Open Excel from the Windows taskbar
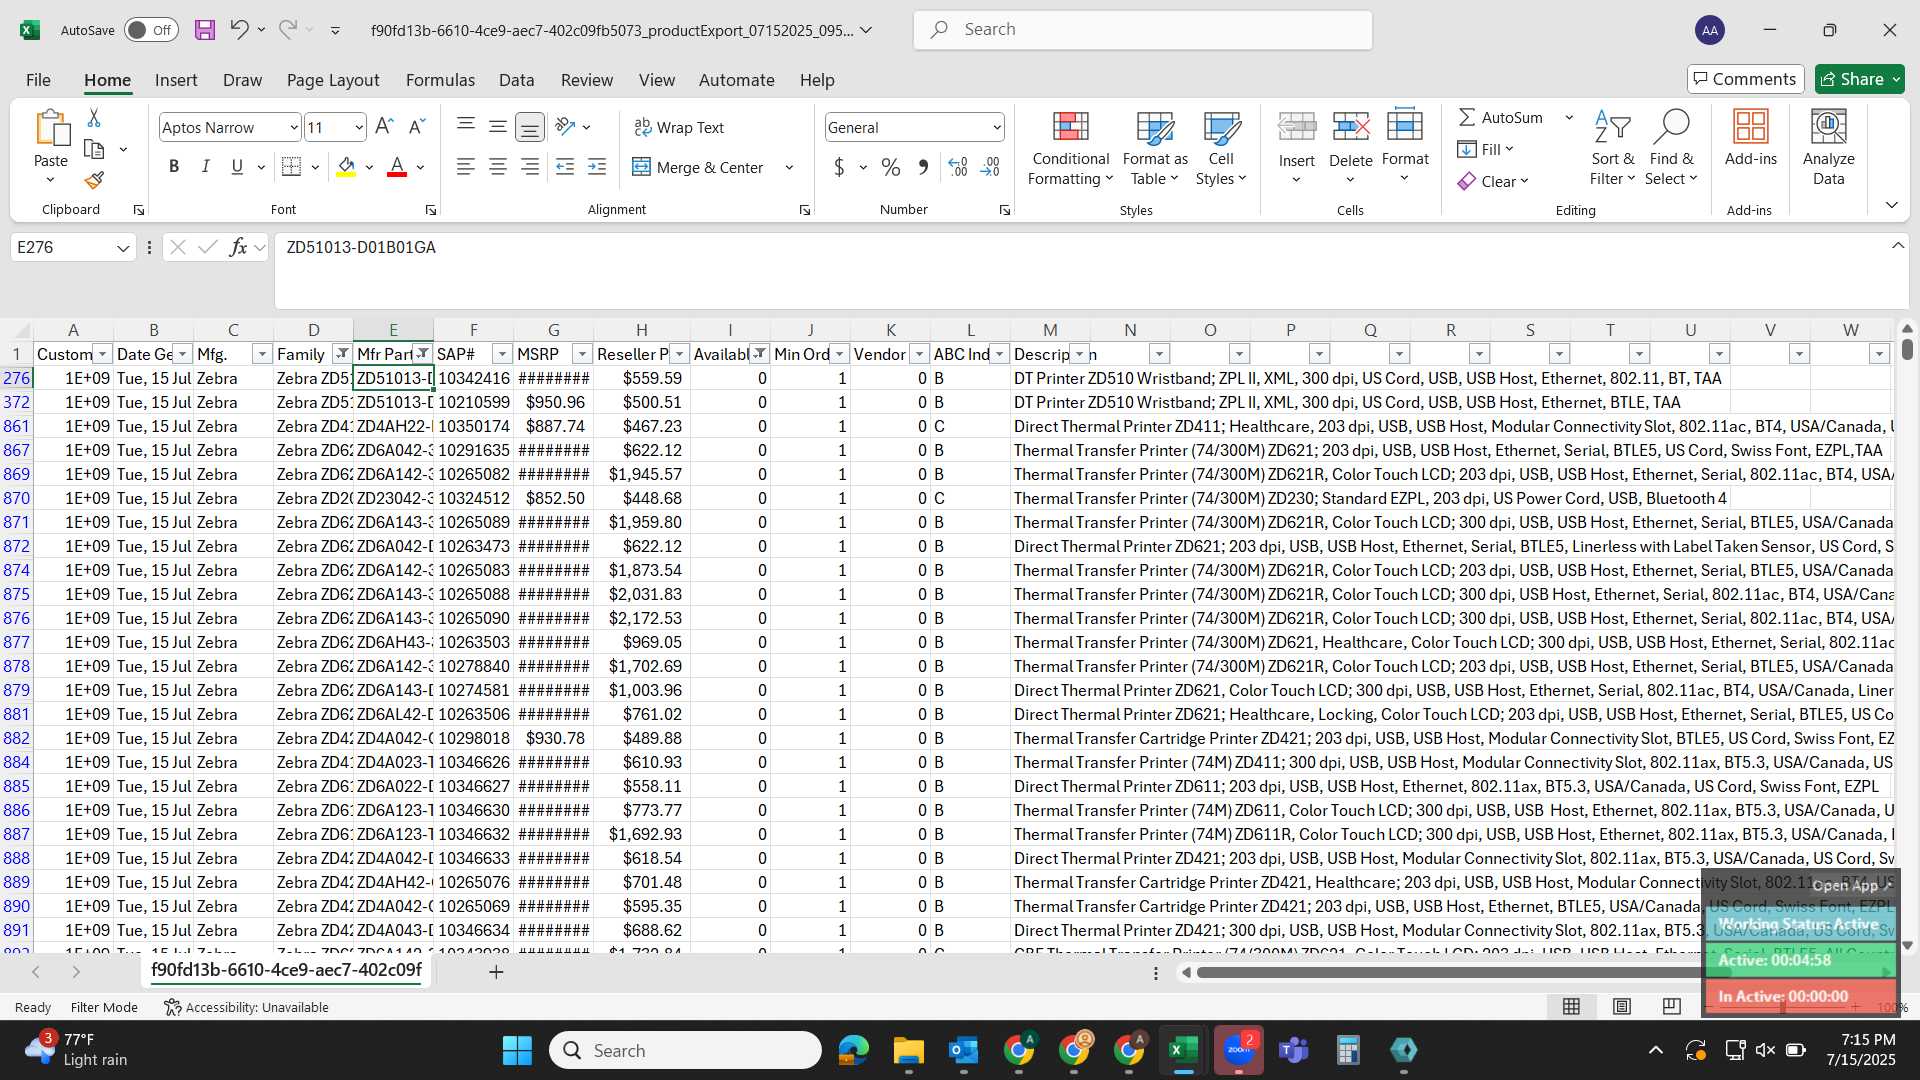 [x=1183, y=1050]
